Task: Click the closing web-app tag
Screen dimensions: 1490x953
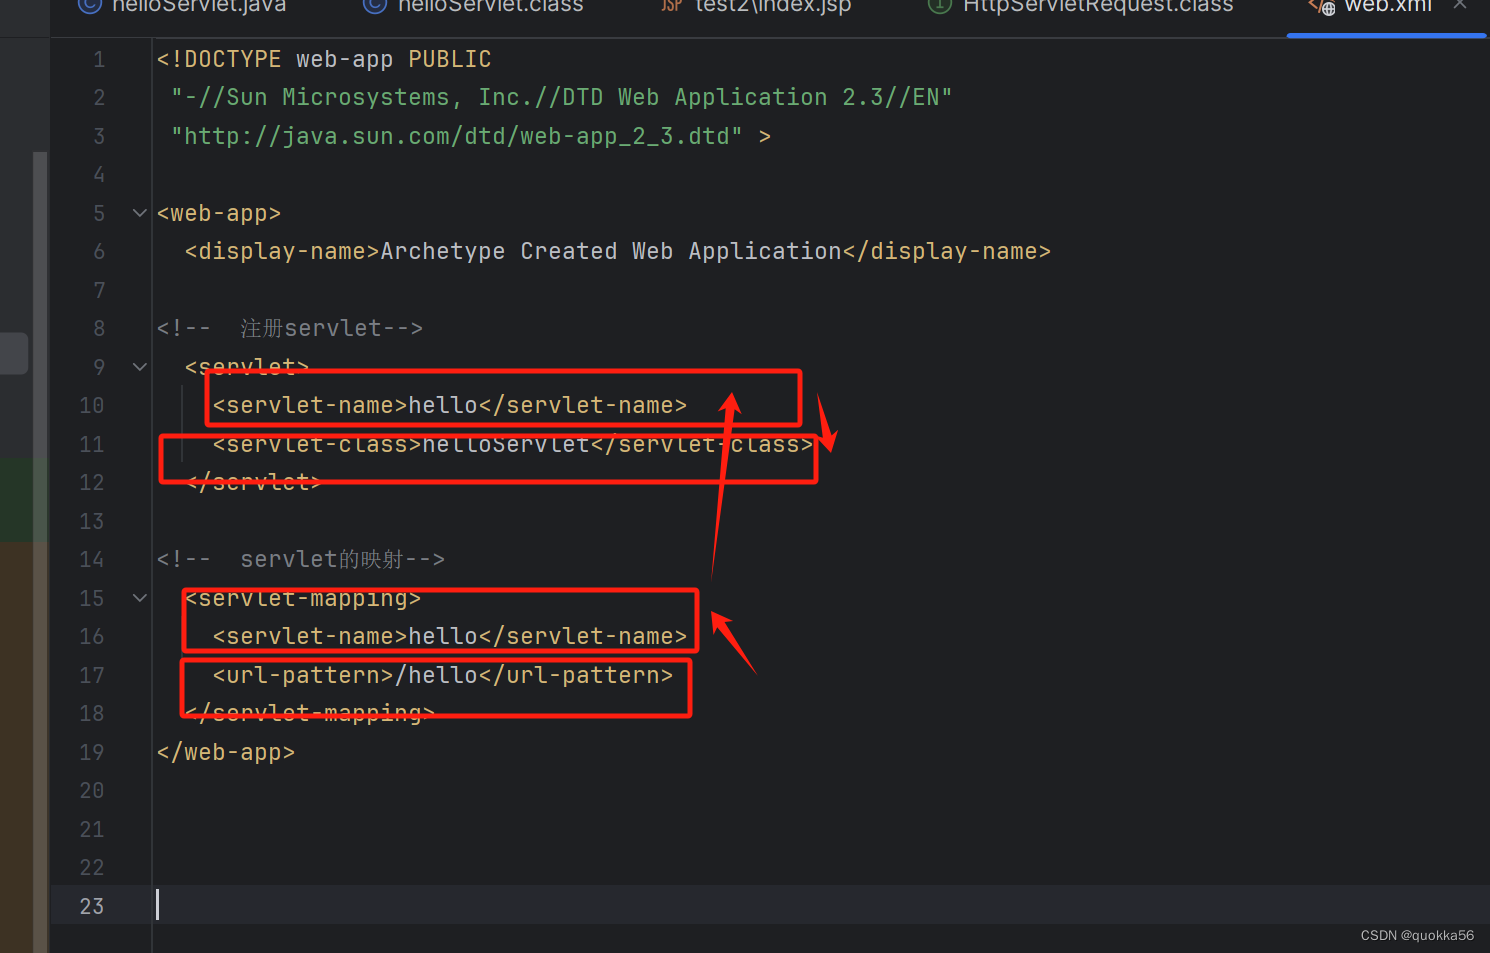Action: [x=226, y=753]
